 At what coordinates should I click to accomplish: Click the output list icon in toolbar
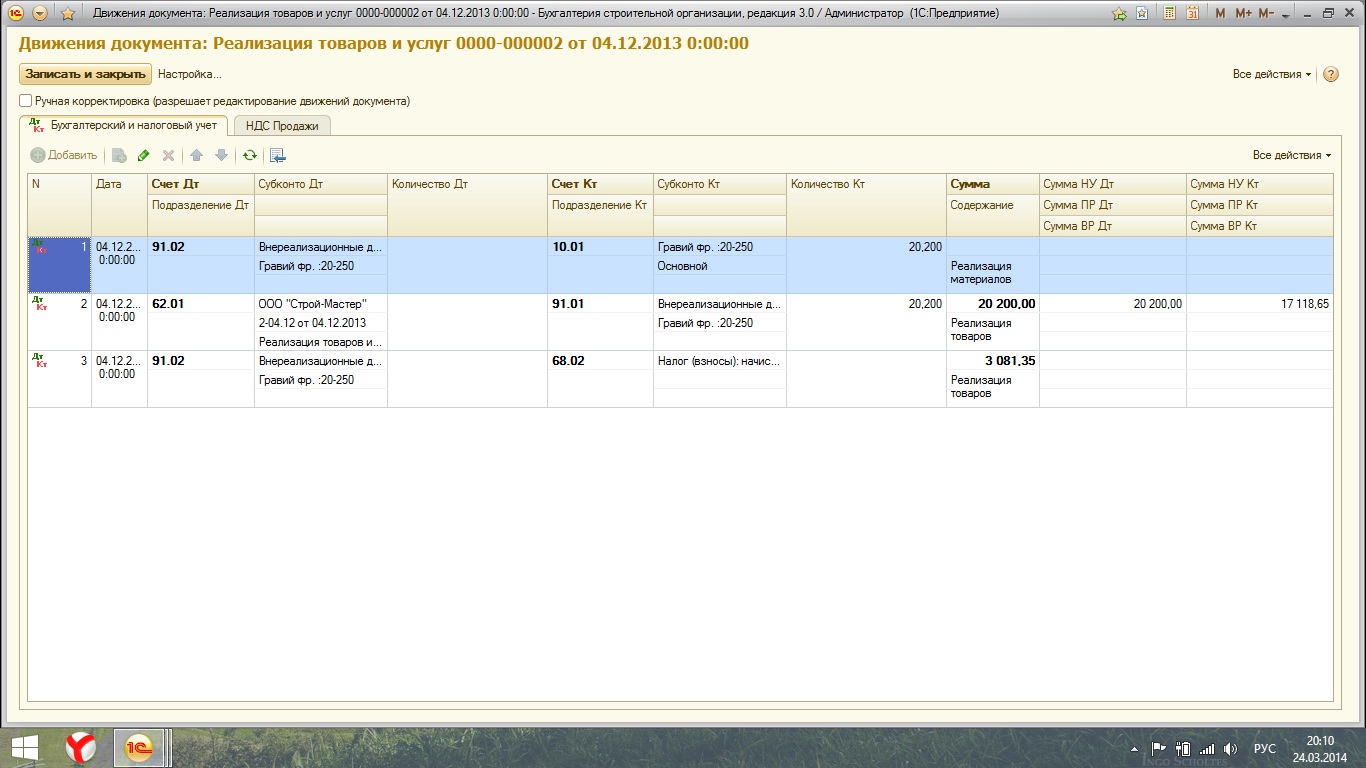[277, 155]
